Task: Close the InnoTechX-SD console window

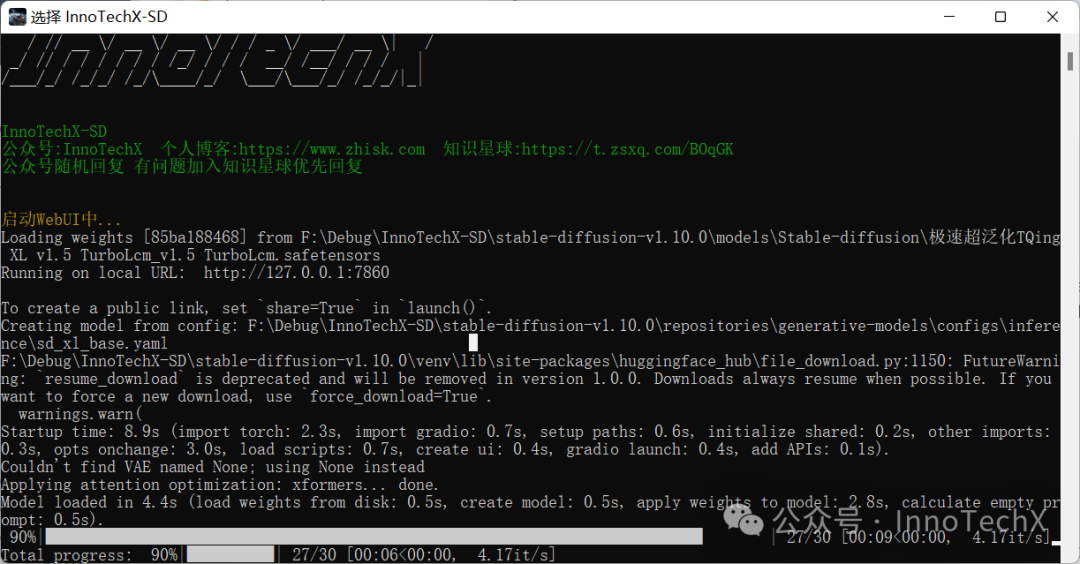Action: (1052, 17)
